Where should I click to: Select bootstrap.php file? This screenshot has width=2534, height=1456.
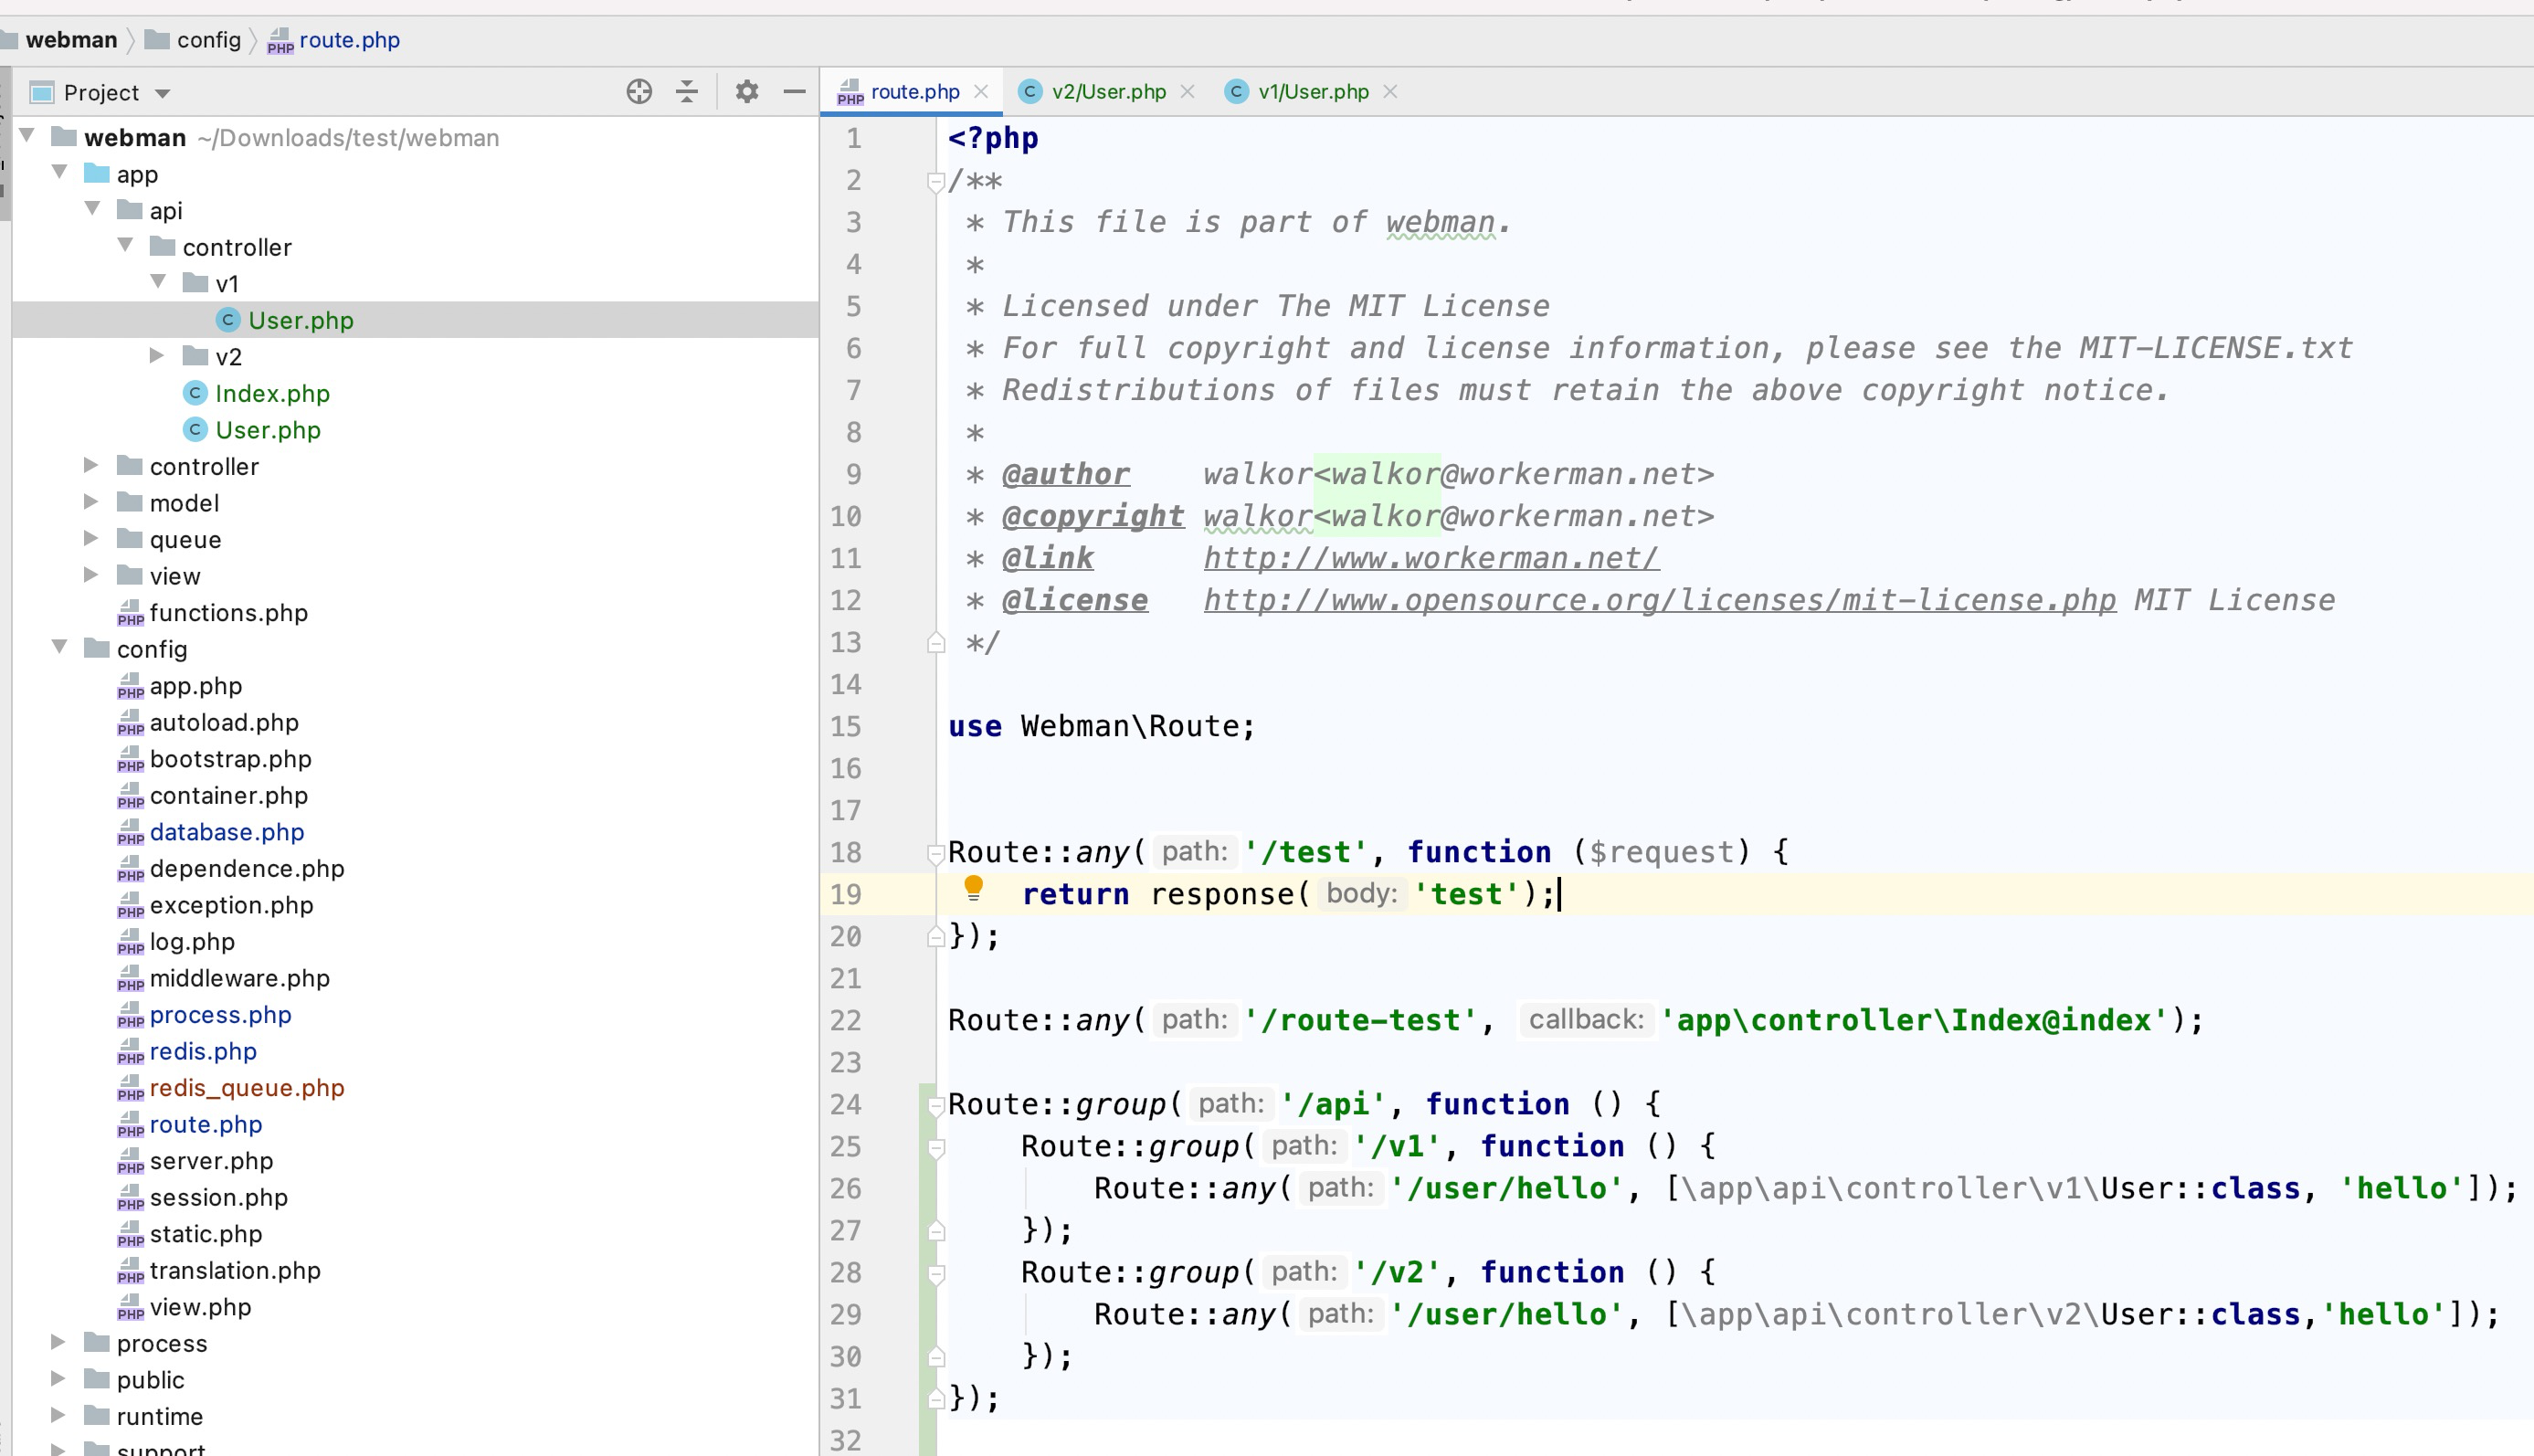[x=230, y=758]
